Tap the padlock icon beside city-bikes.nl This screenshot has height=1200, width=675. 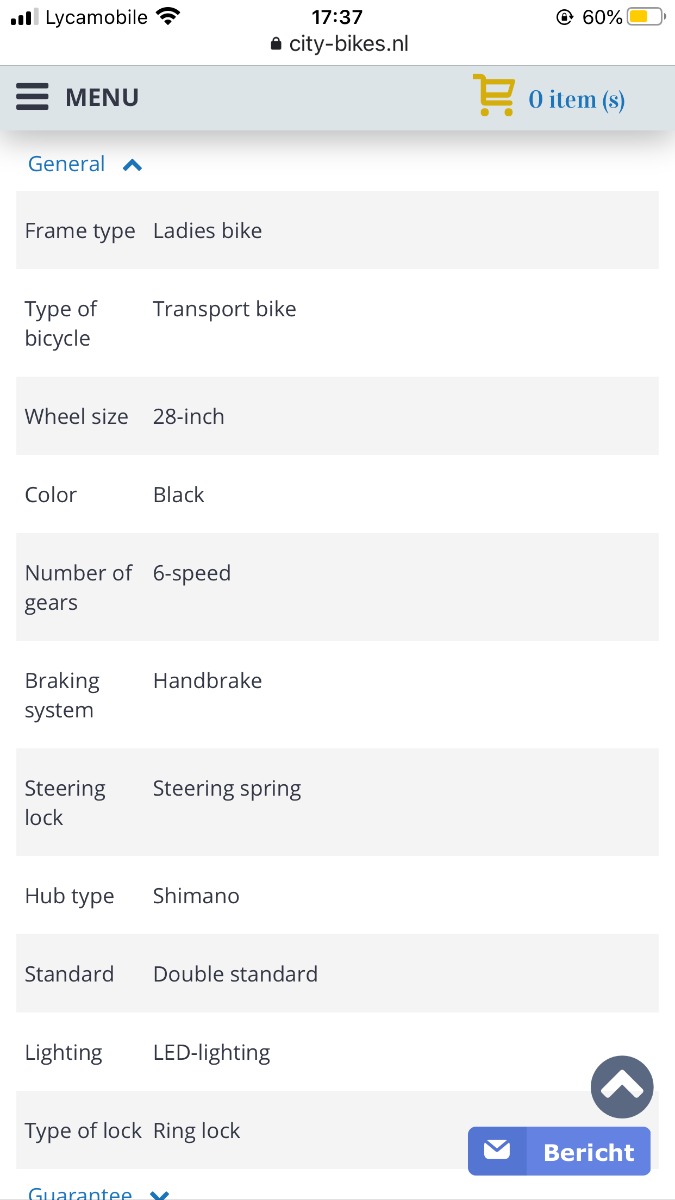point(277,45)
